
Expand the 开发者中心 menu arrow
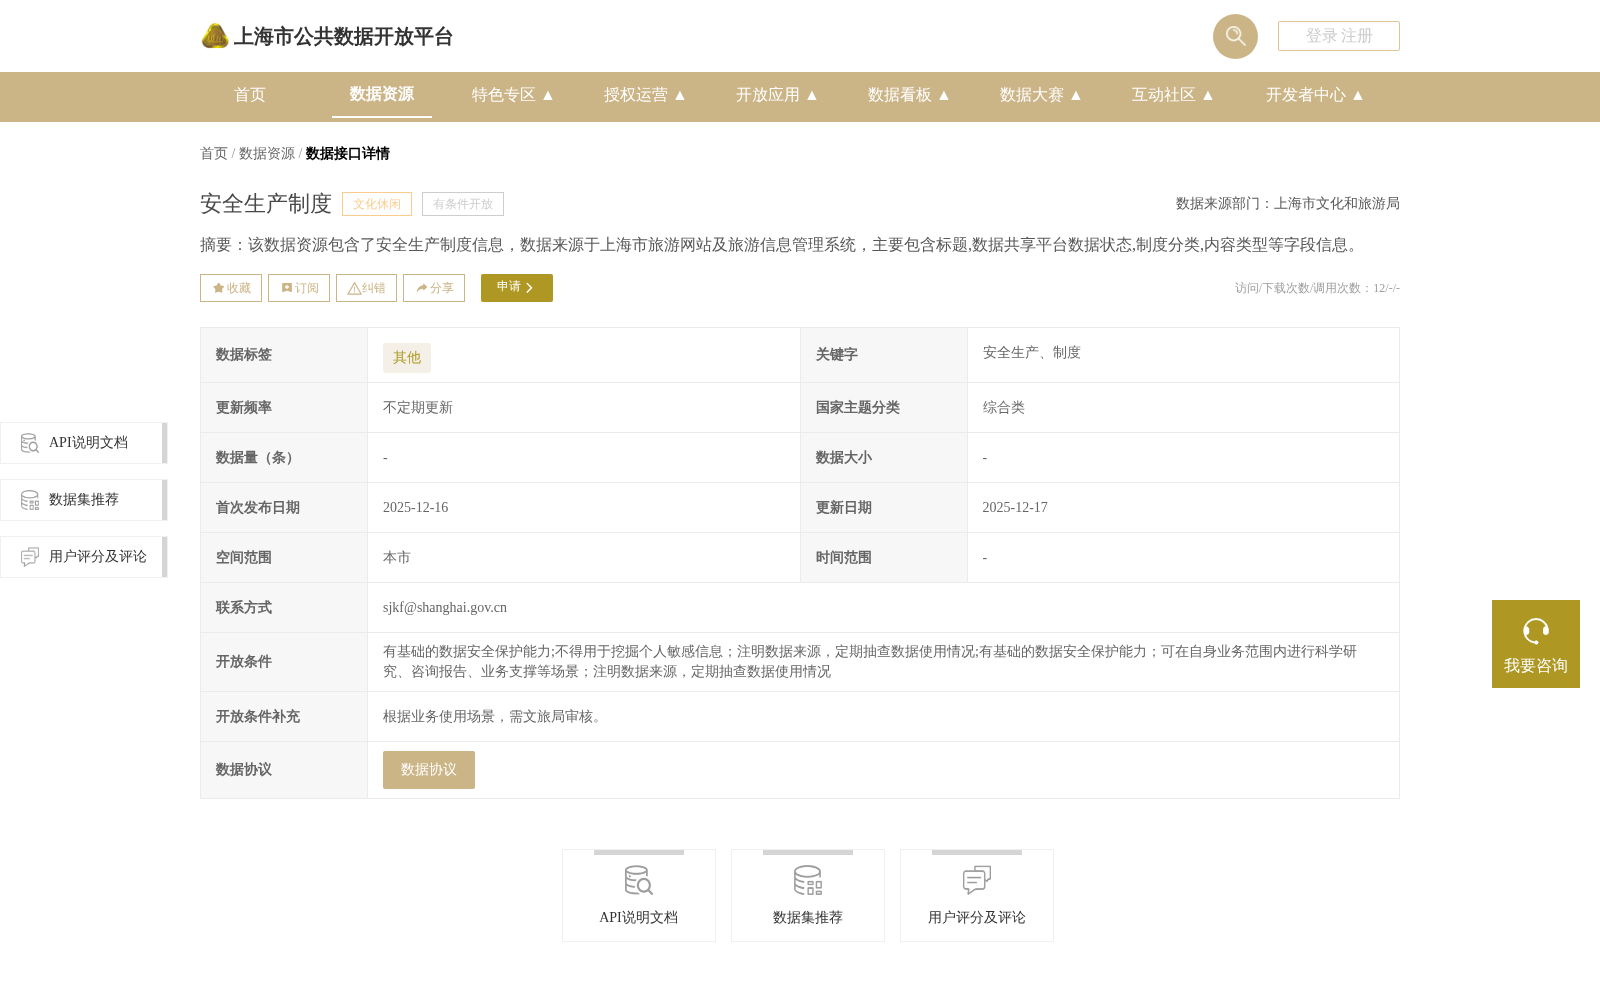[x=1358, y=95]
